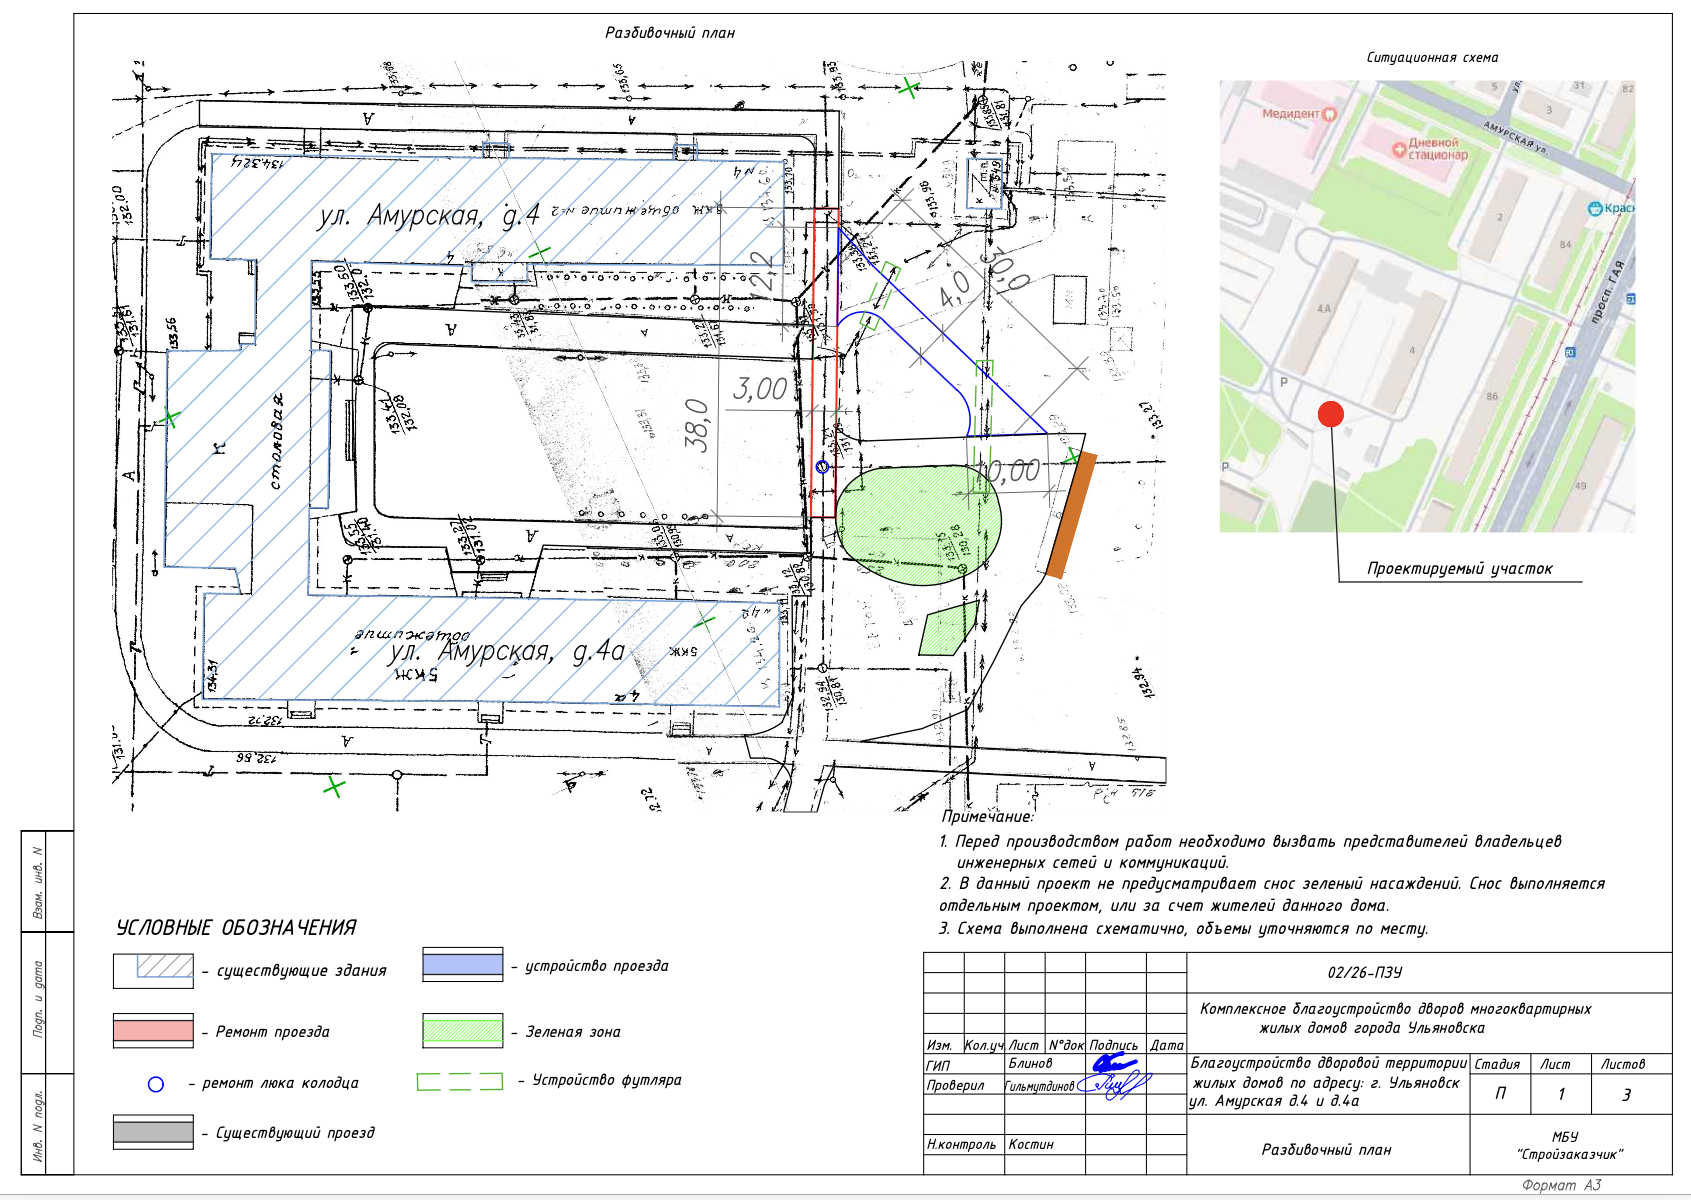
Task: Click the blue shopping basket map icon
Action: coord(1595,209)
